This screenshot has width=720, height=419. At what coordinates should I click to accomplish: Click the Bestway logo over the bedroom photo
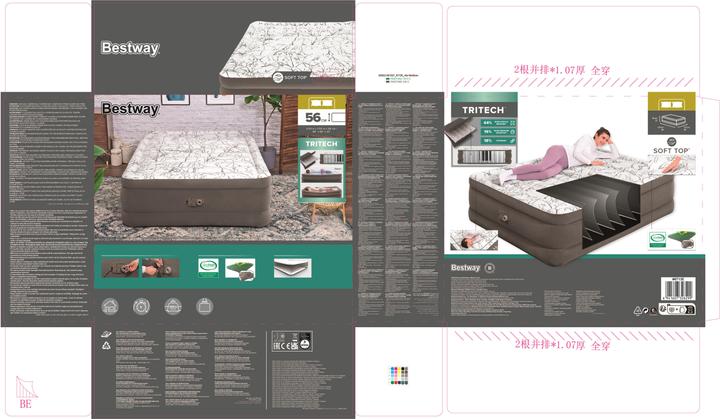pos(130,109)
